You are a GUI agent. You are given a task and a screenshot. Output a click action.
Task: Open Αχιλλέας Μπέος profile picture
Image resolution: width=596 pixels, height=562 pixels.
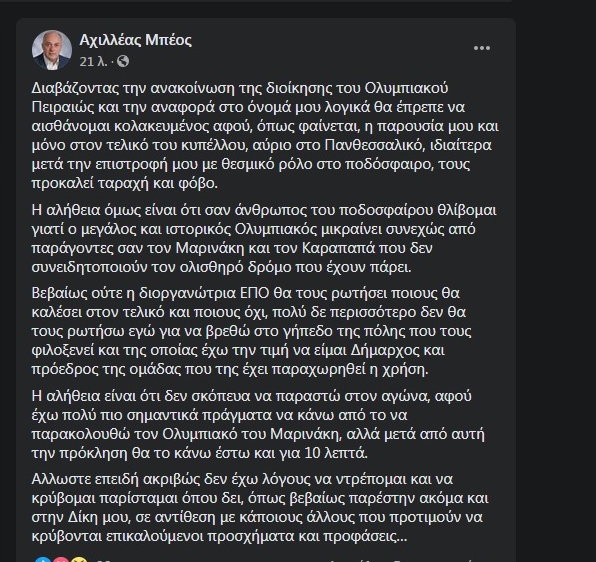click(52, 50)
